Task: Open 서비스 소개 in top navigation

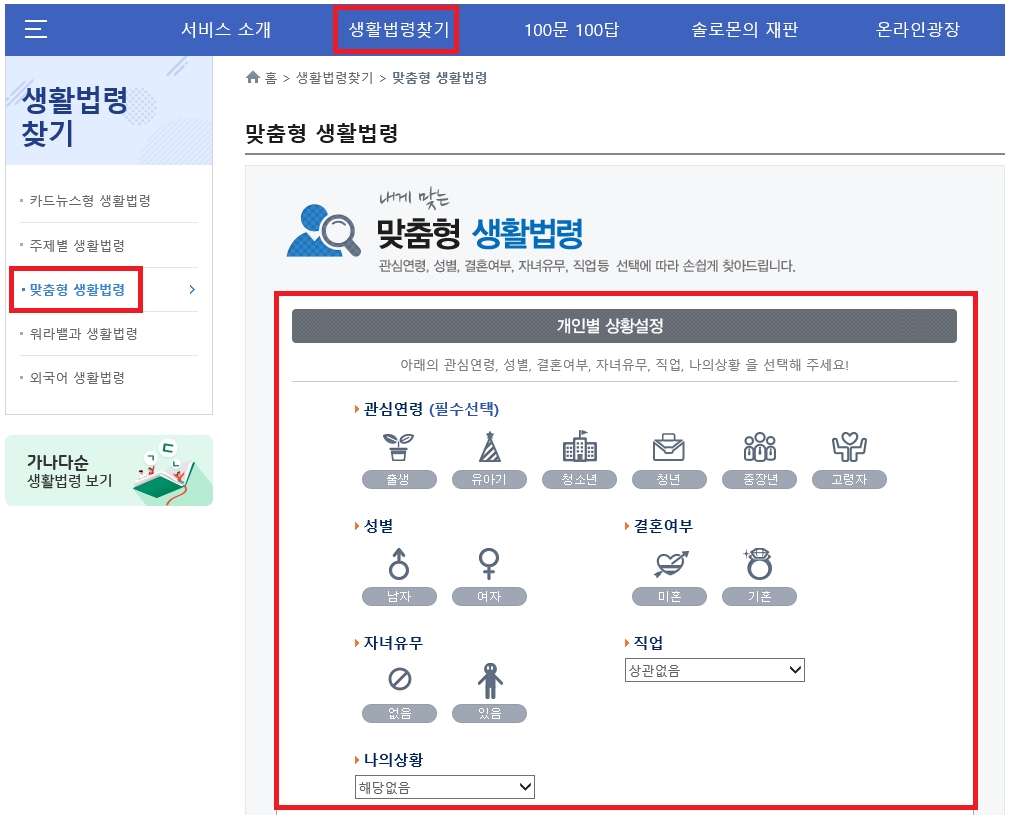Action: (225, 30)
